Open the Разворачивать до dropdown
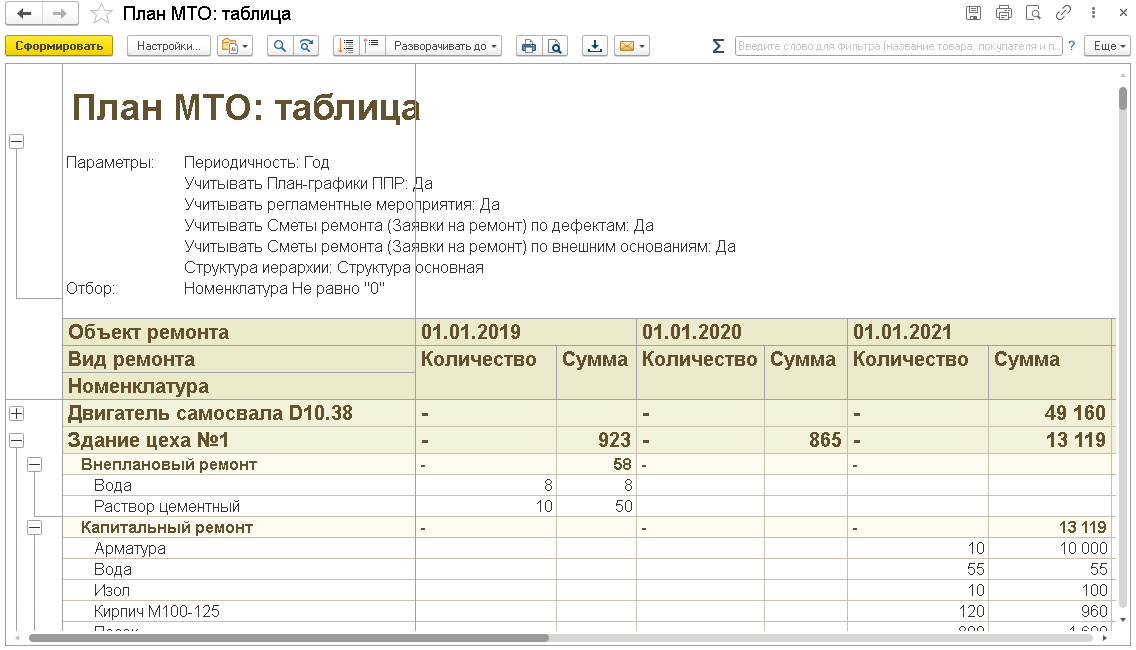This screenshot has width=1136, height=650. pyautogui.click(x=444, y=46)
